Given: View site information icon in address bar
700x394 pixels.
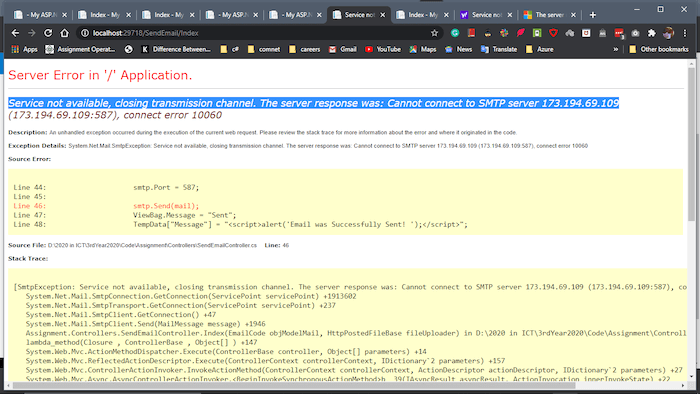Looking at the screenshot, I should (x=85, y=33).
